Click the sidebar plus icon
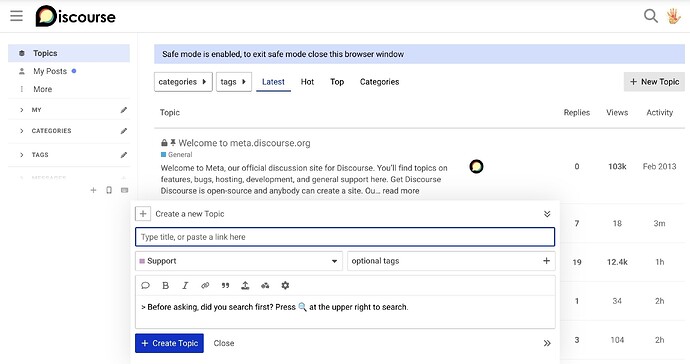The image size is (690, 364). click(93, 190)
